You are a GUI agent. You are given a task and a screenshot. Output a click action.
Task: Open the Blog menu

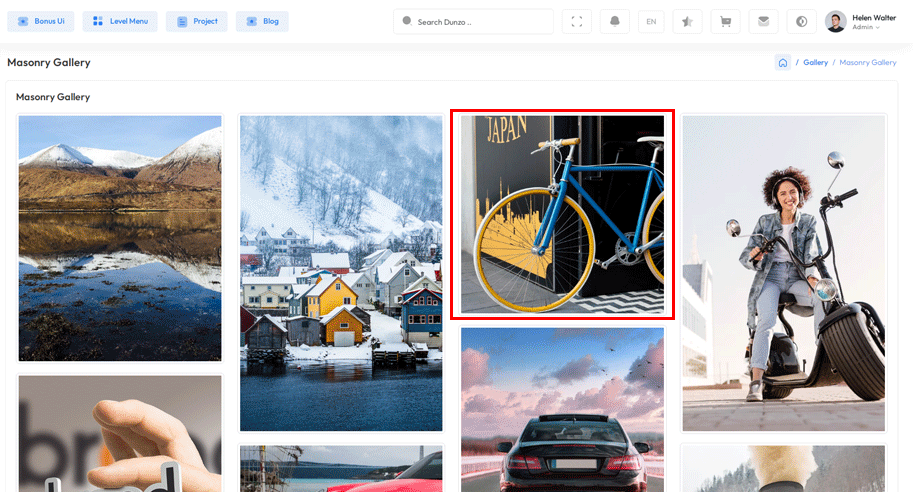(x=262, y=21)
